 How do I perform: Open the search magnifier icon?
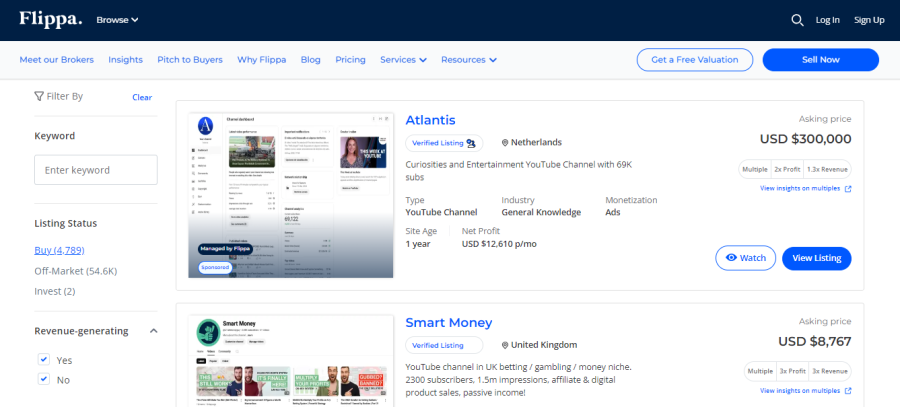point(797,20)
